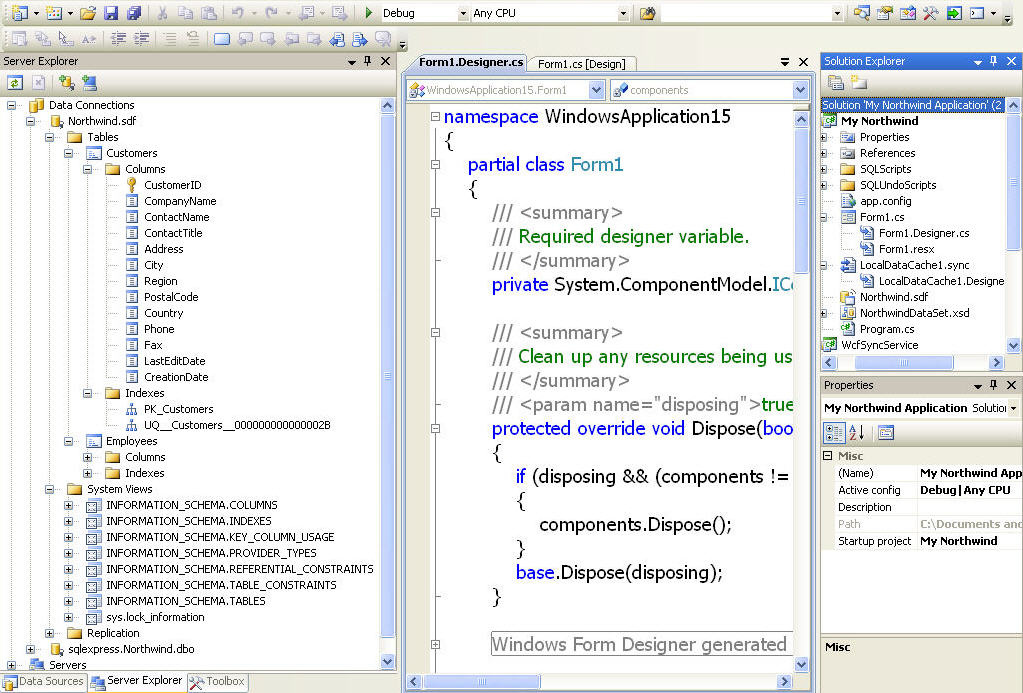Click the Property Pages icon

pos(886,433)
